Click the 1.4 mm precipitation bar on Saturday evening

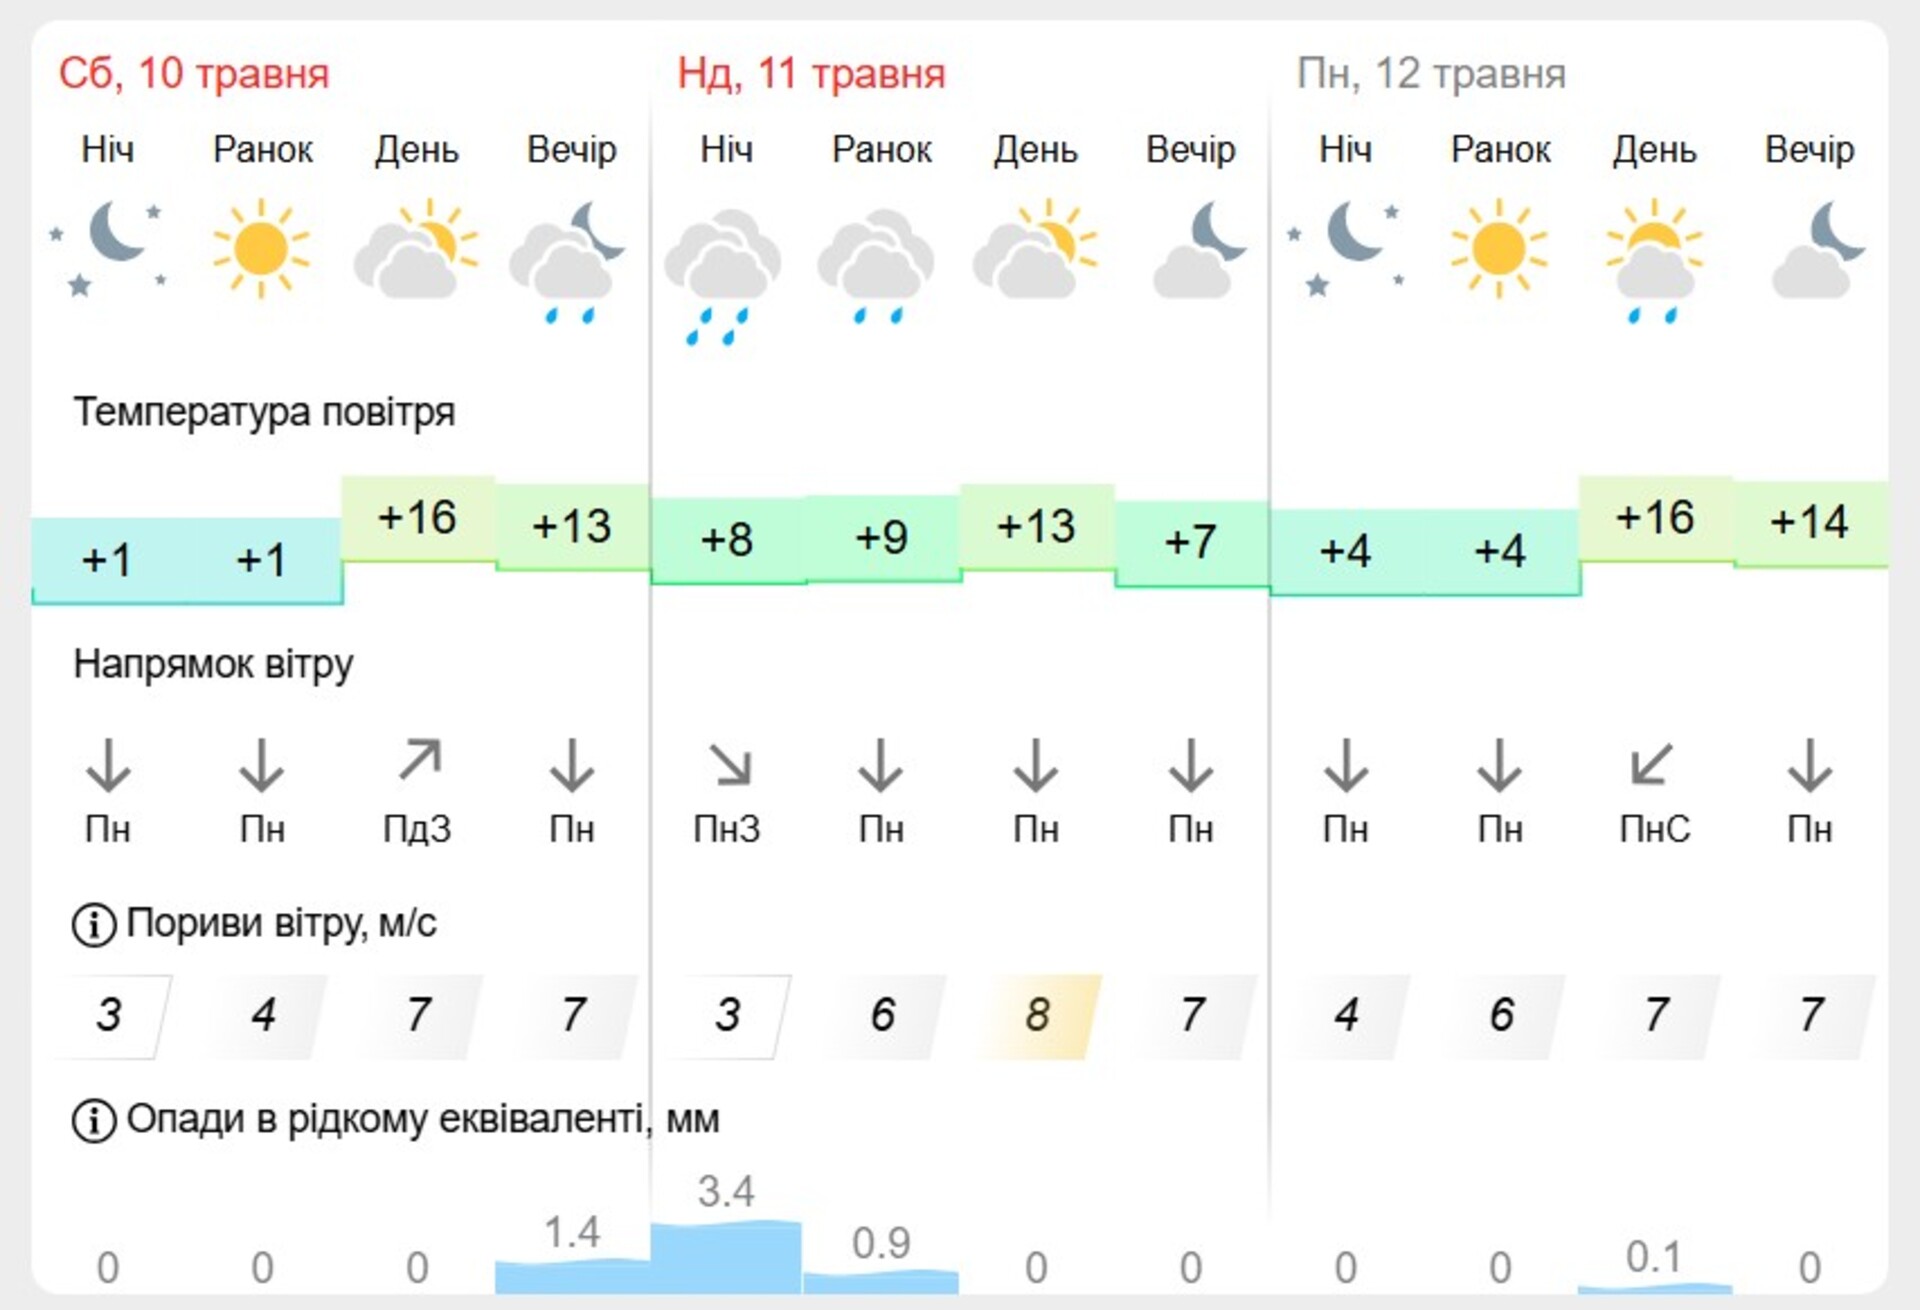(572, 1276)
